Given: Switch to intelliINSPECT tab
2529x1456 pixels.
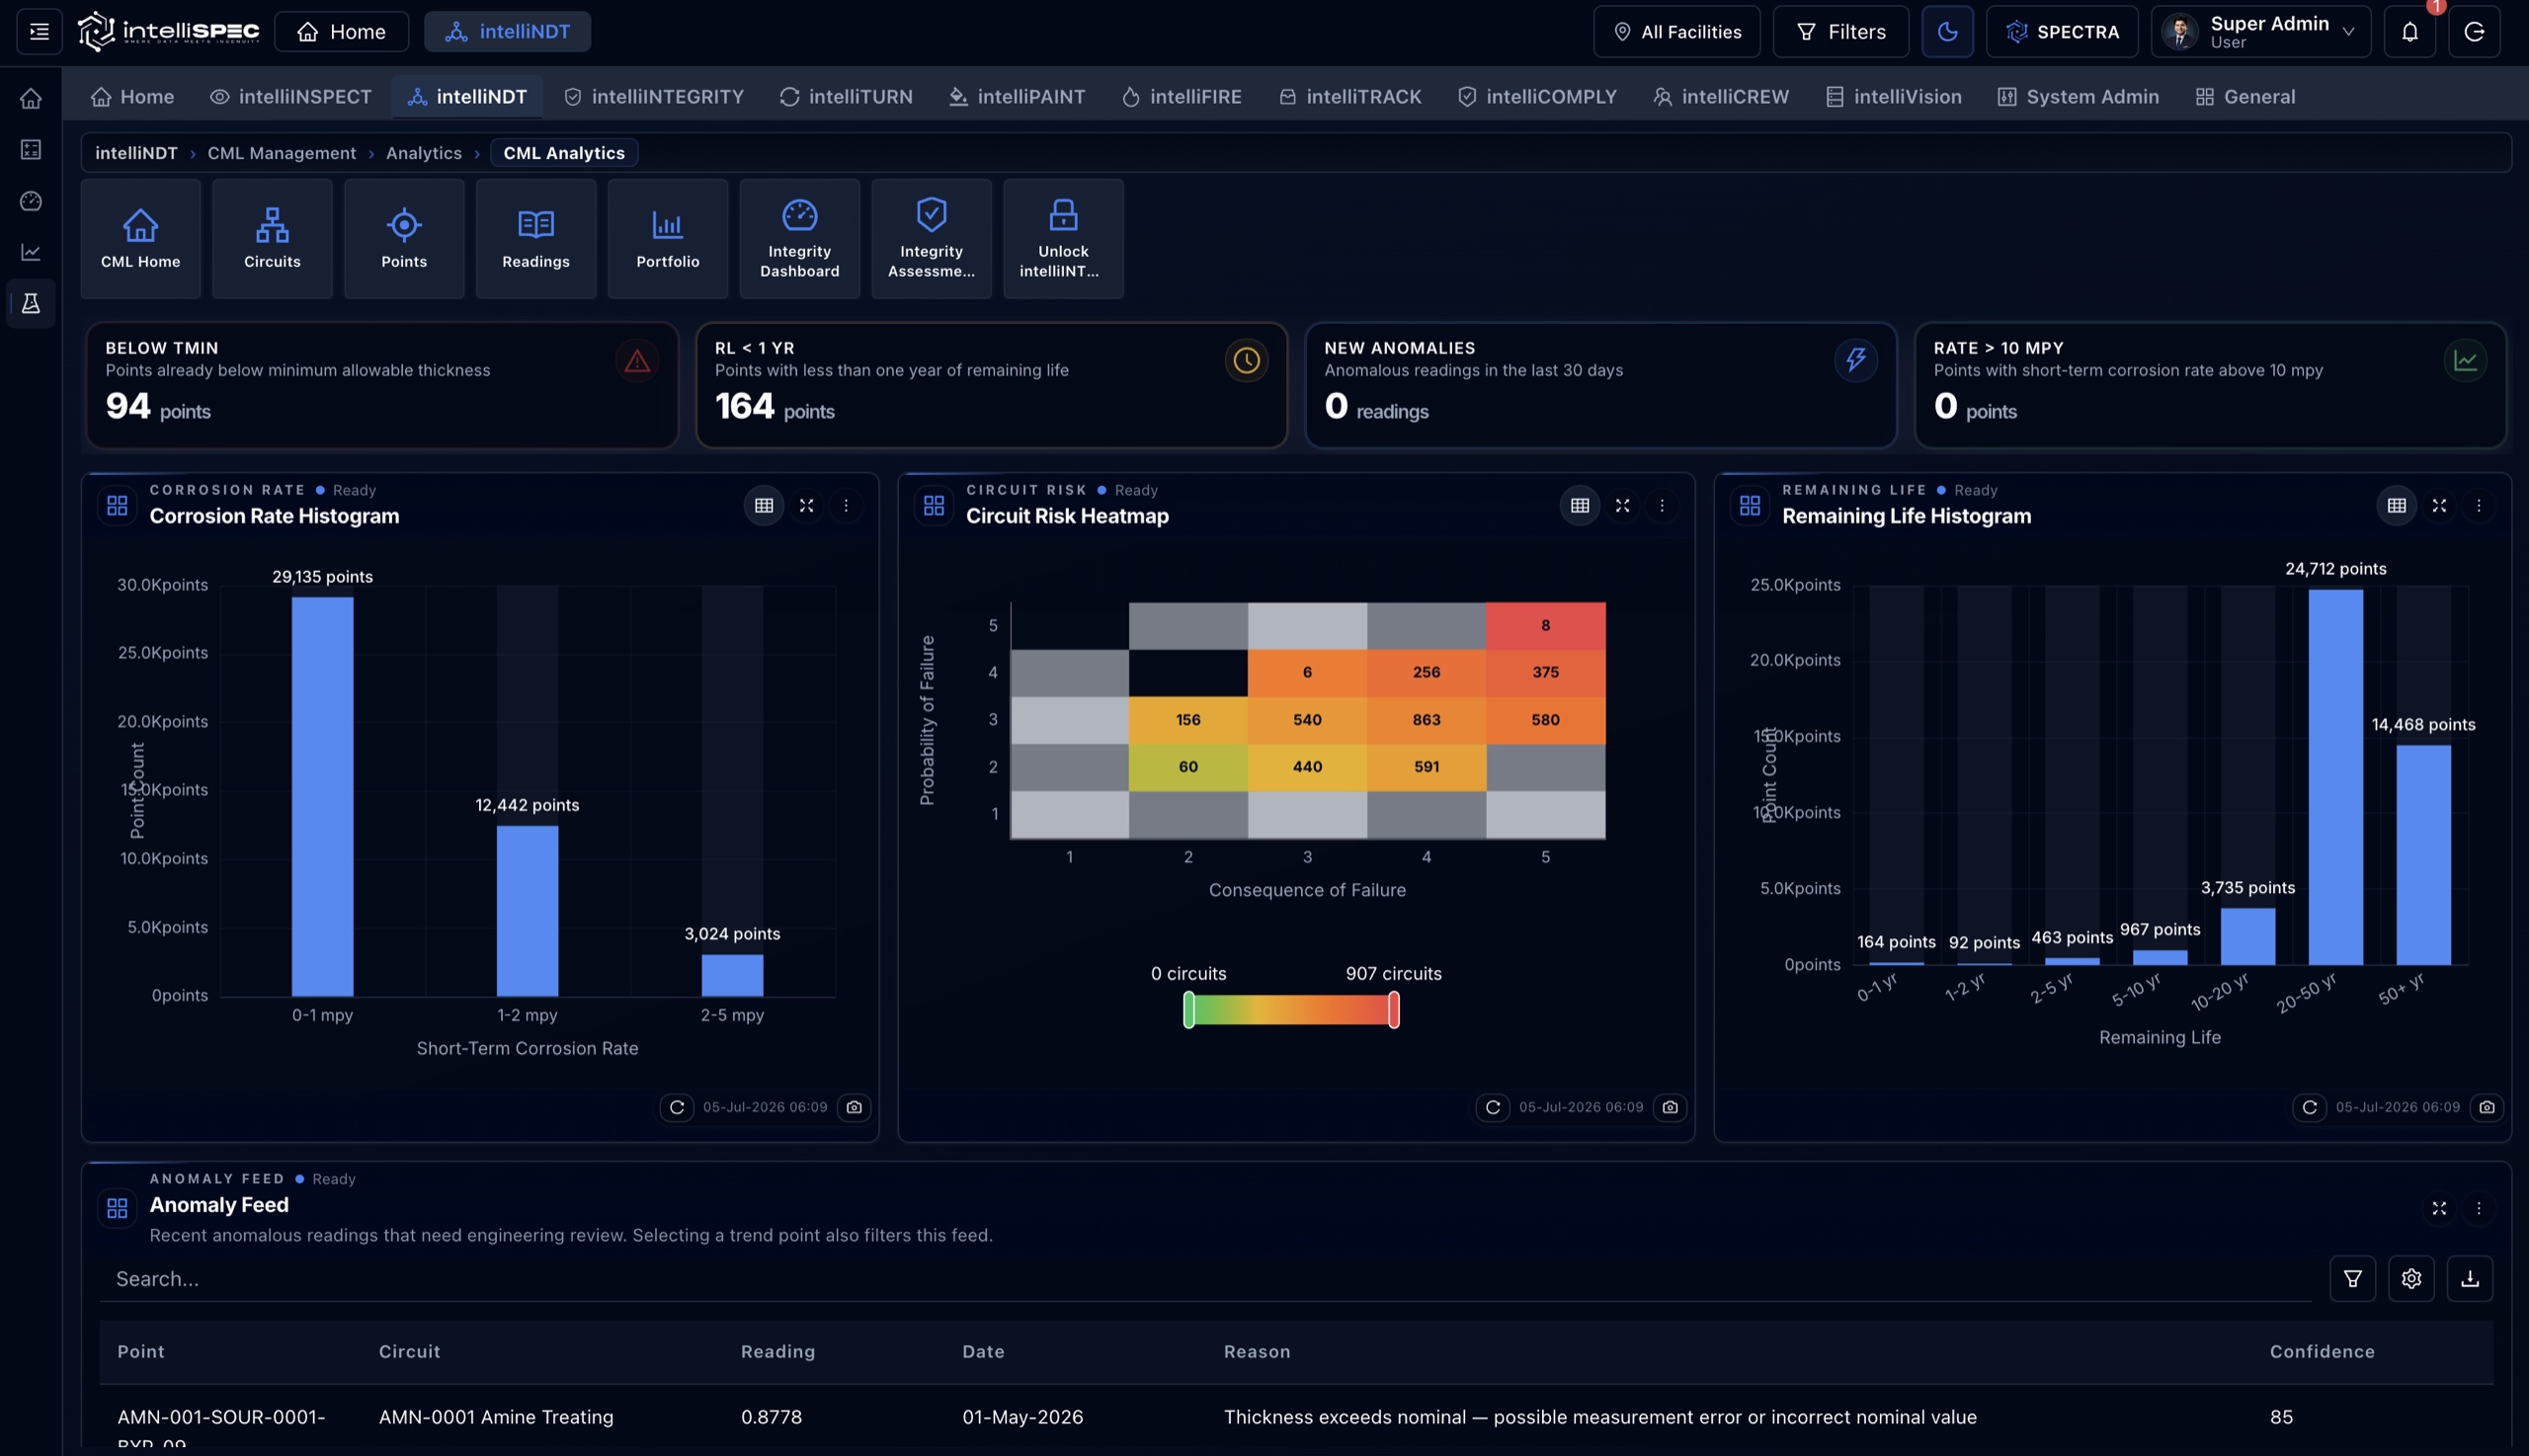Looking at the screenshot, I should click(x=291, y=97).
